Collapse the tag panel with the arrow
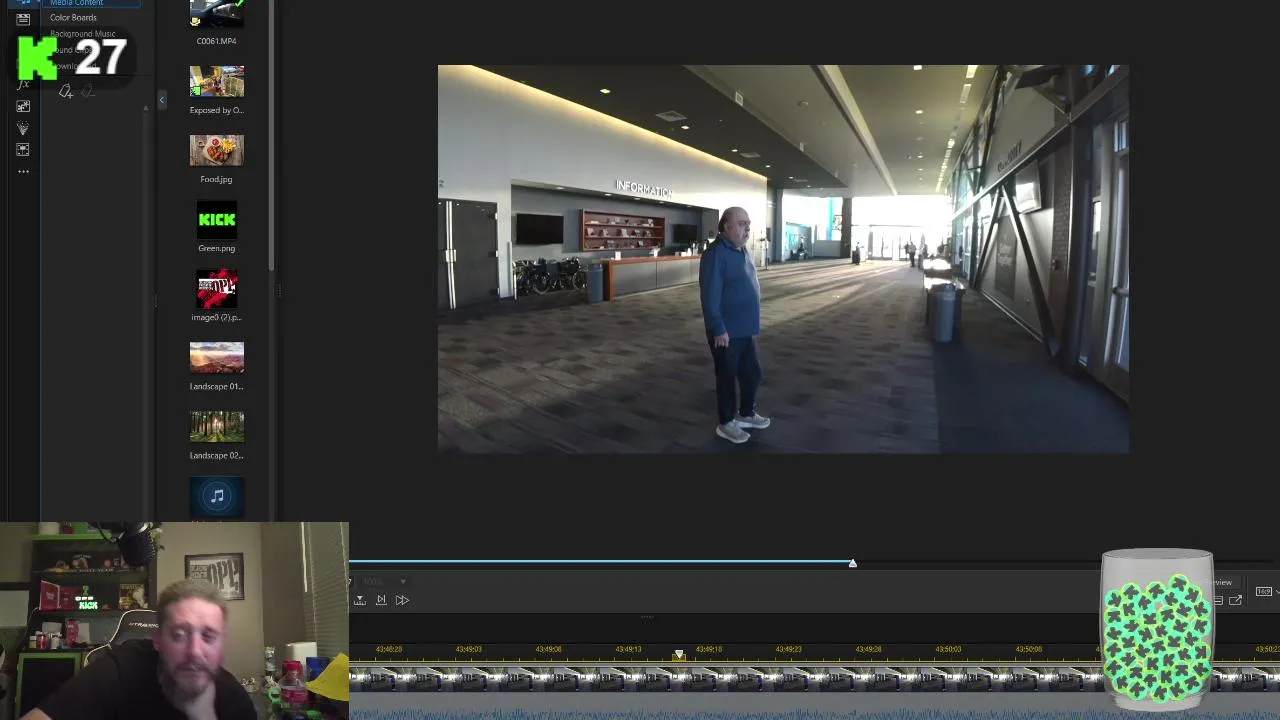This screenshot has width=1280, height=720. [x=162, y=99]
